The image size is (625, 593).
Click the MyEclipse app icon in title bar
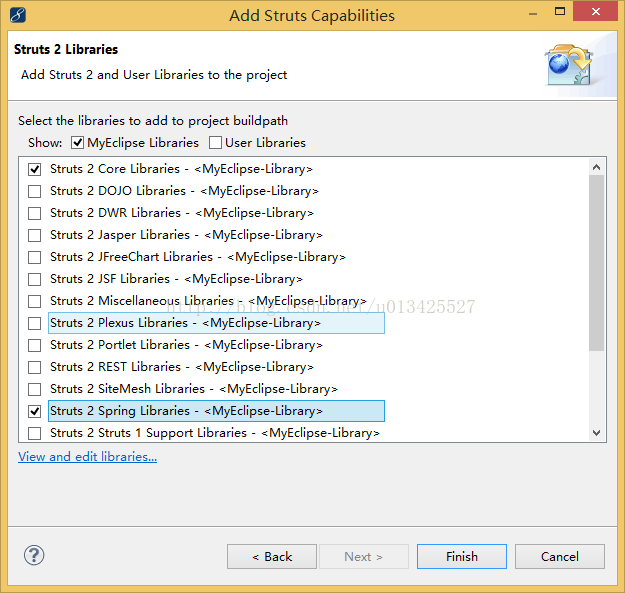pyautogui.click(x=19, y=15)
